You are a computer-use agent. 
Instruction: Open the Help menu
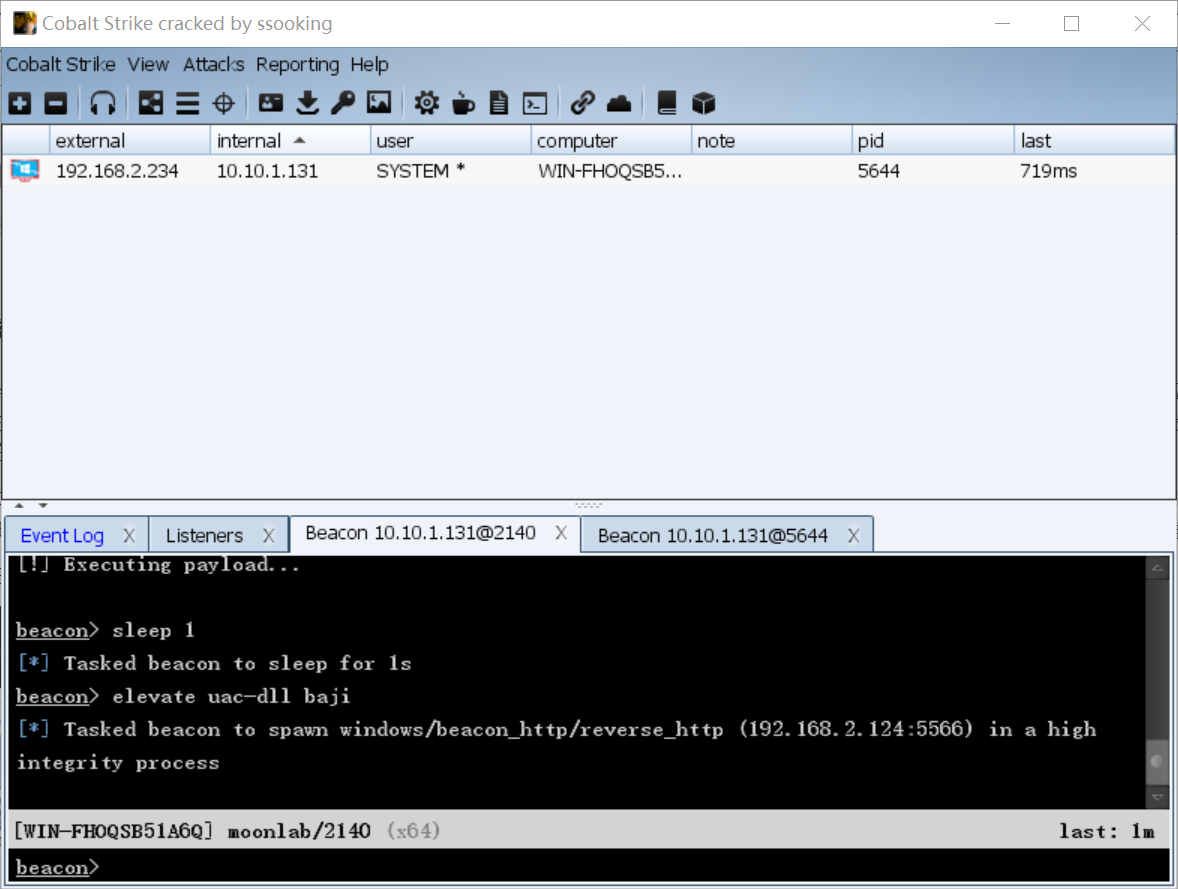tap(369, 65)
